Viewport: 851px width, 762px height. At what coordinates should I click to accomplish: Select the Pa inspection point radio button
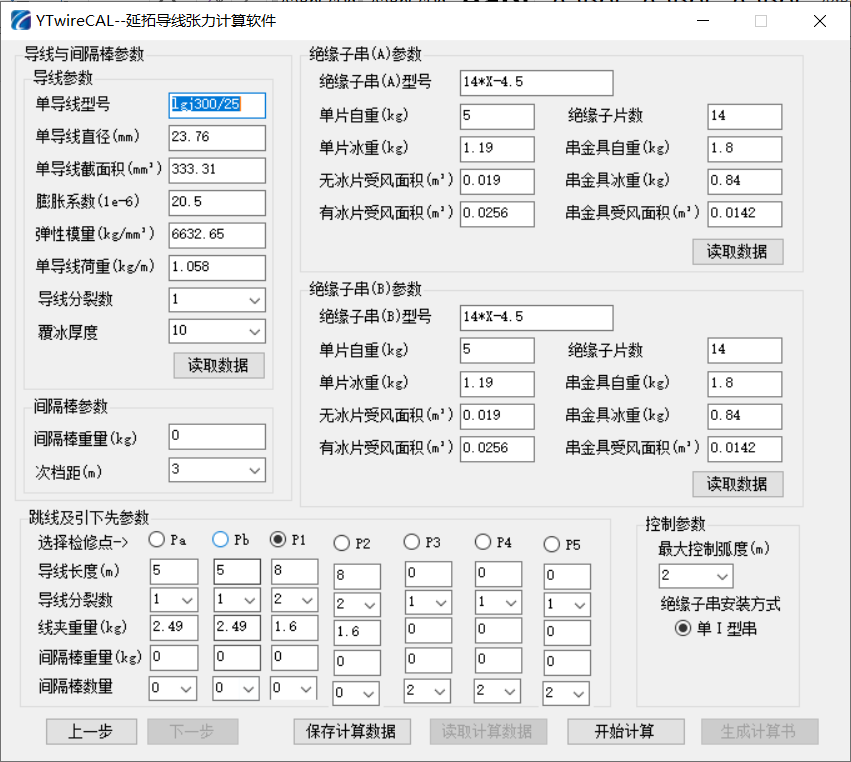click(x=157, y=540)
